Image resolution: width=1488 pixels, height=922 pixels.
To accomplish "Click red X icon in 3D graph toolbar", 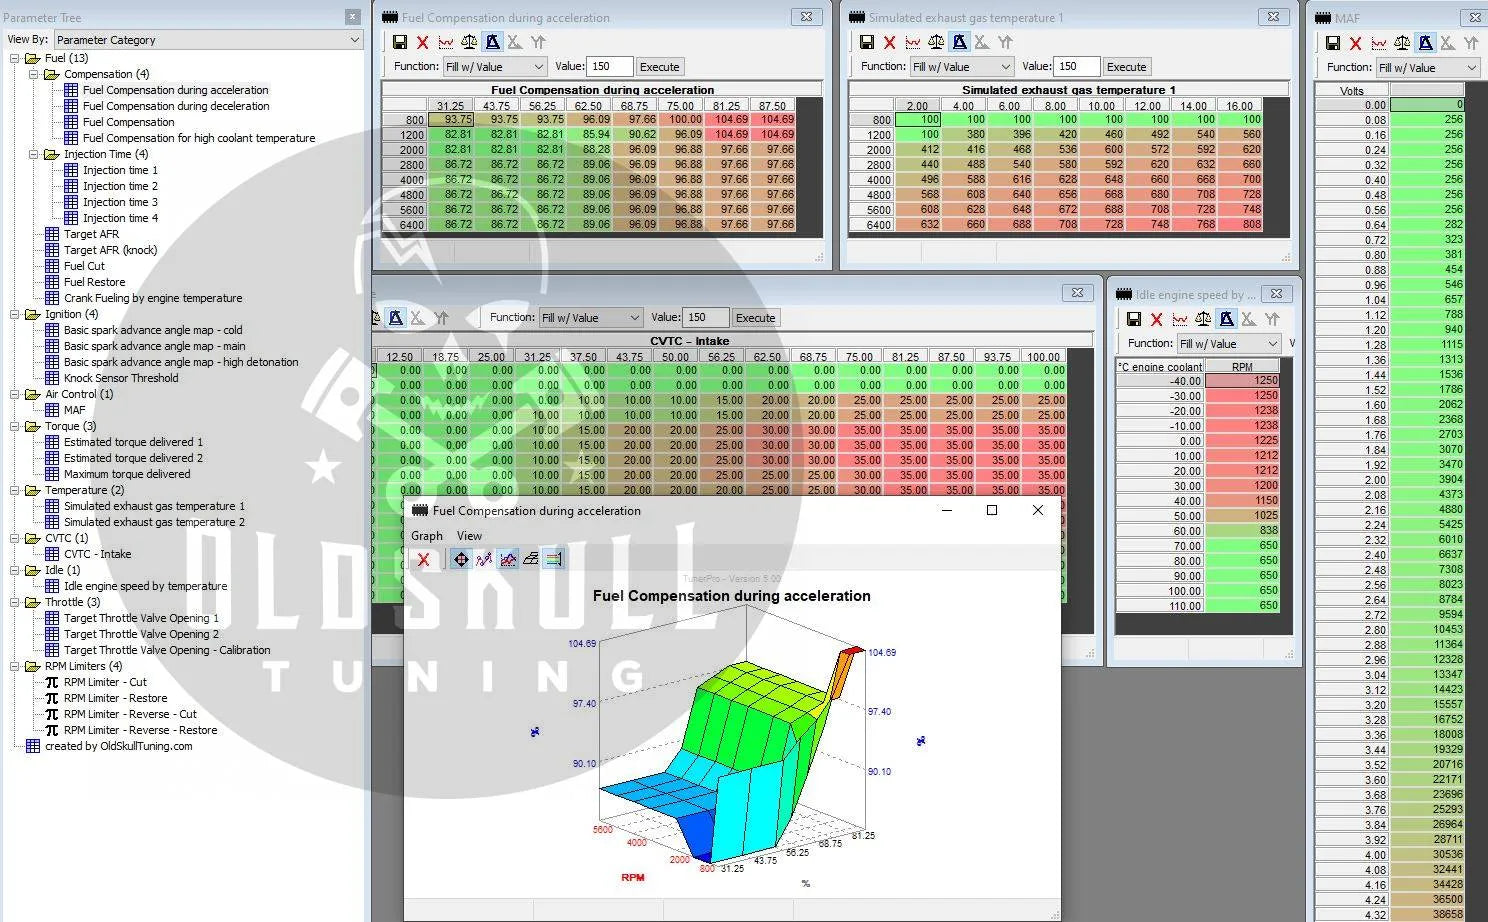I will [x=423, y=560].
